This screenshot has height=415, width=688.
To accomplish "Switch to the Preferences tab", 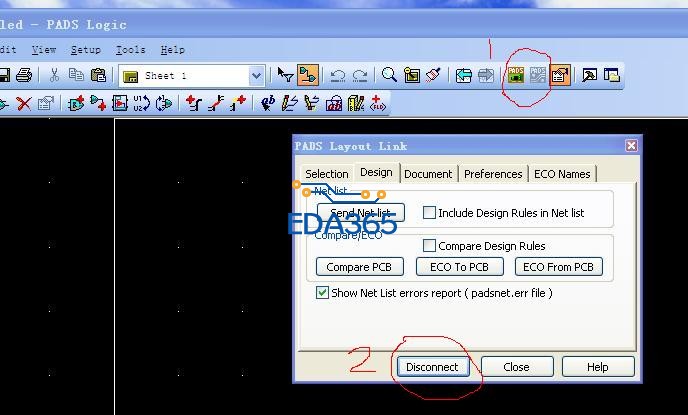I will tap(493, 174).
